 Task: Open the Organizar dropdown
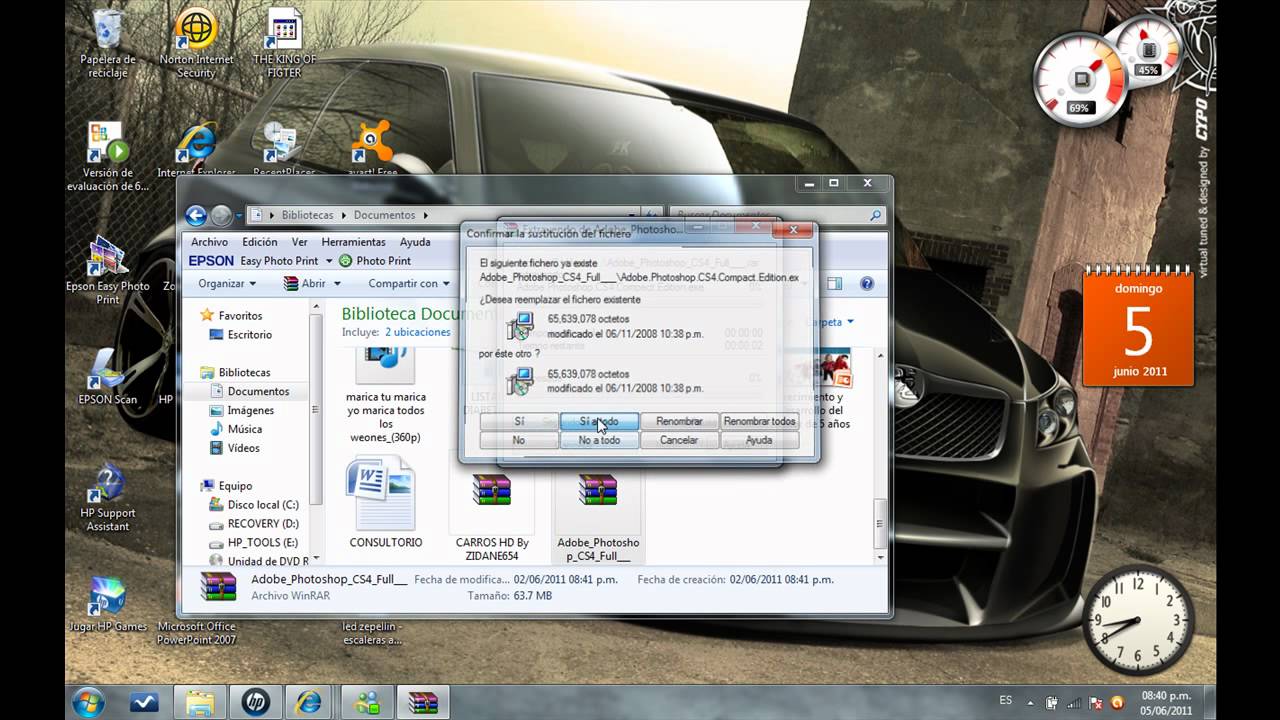coord(227,283)
